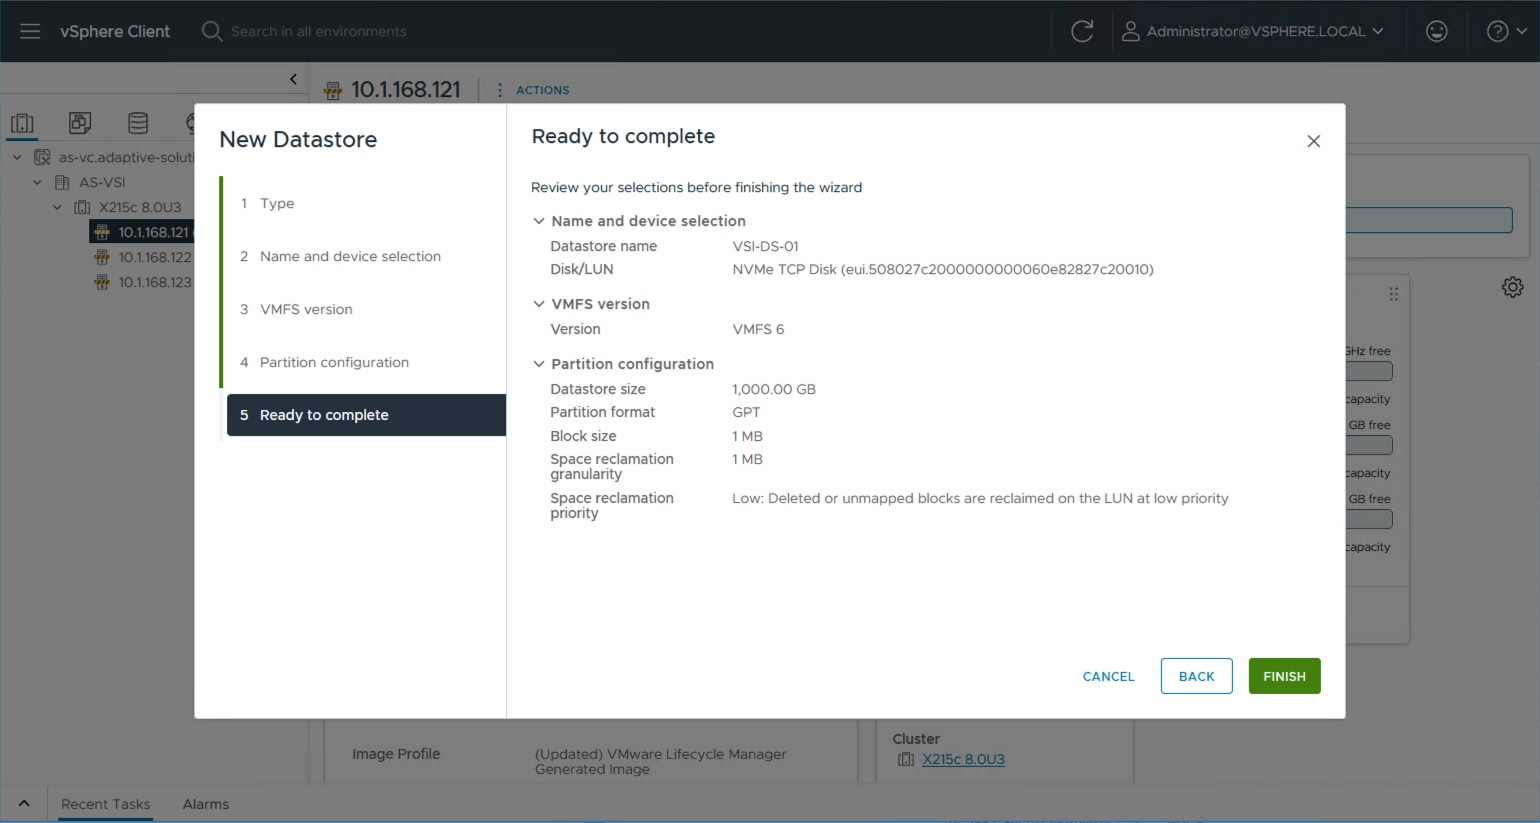
Task: Click FINISH to create the datastore
Action: tap(1284, 676)
